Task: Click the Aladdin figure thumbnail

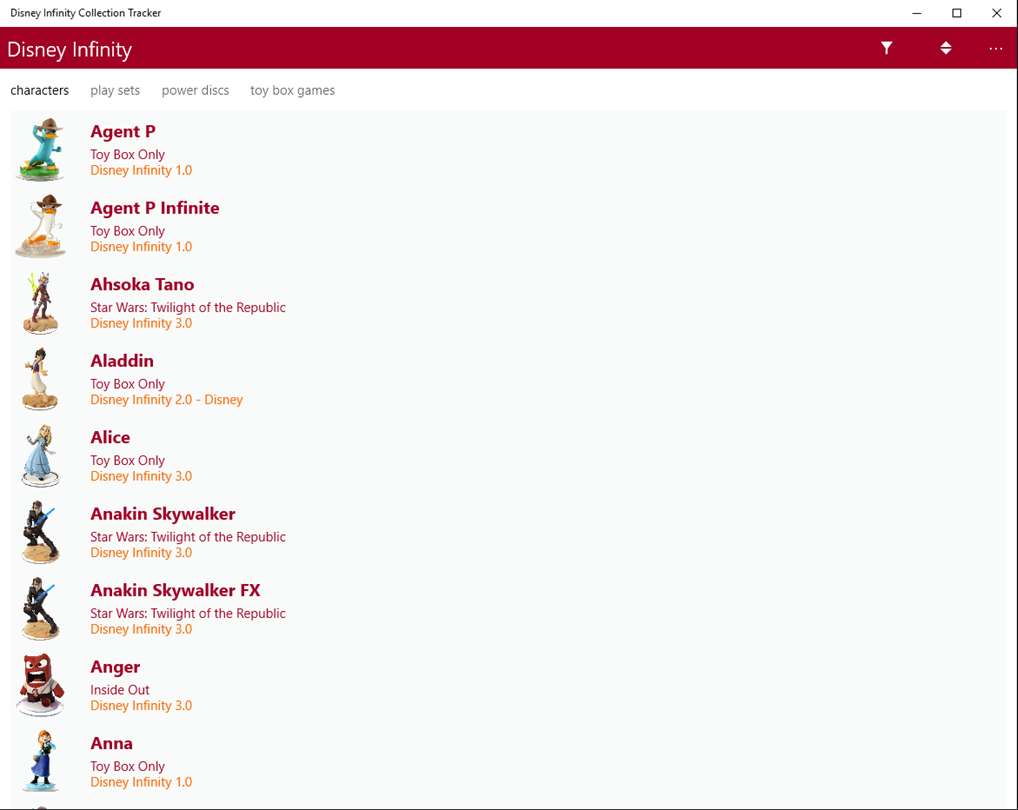Action: pyautogui.click(x=41, y=379)
